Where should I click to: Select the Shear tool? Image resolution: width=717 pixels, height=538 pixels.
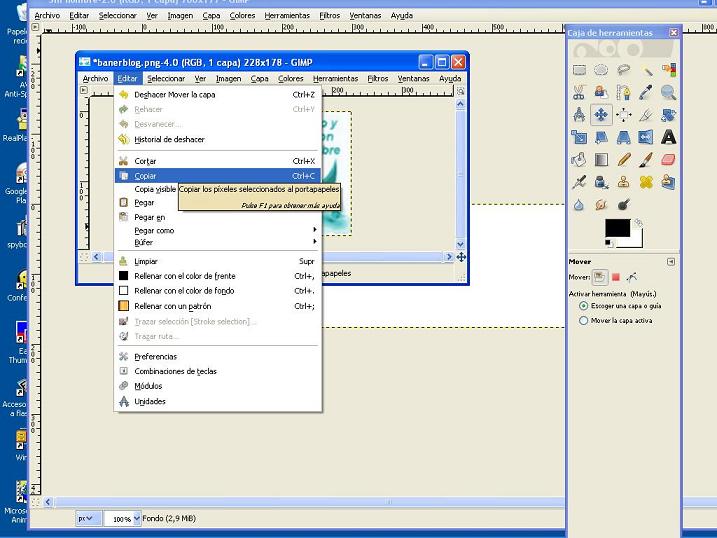tap(601, 137)
